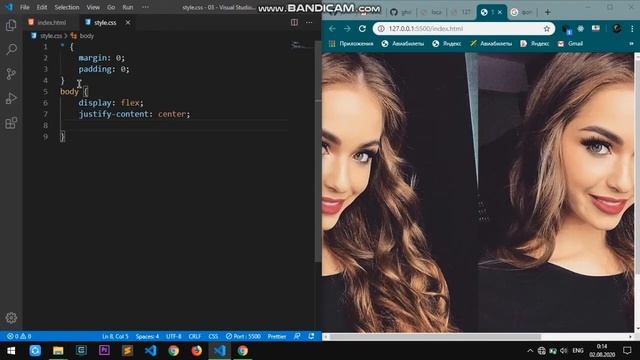
Task: Open the Source Control view
Action: pos(11,74)
